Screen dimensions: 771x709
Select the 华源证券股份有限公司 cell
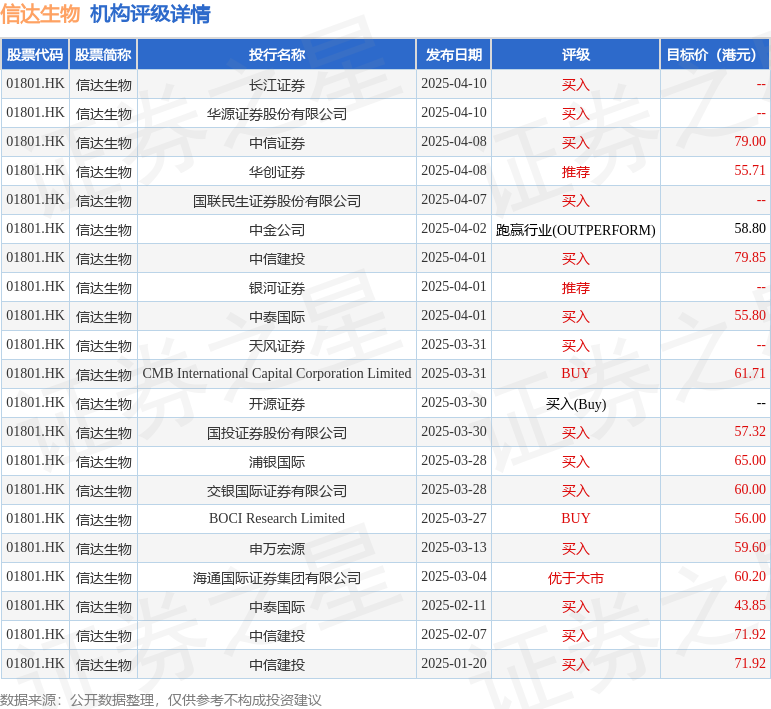[x=277, y=114]
